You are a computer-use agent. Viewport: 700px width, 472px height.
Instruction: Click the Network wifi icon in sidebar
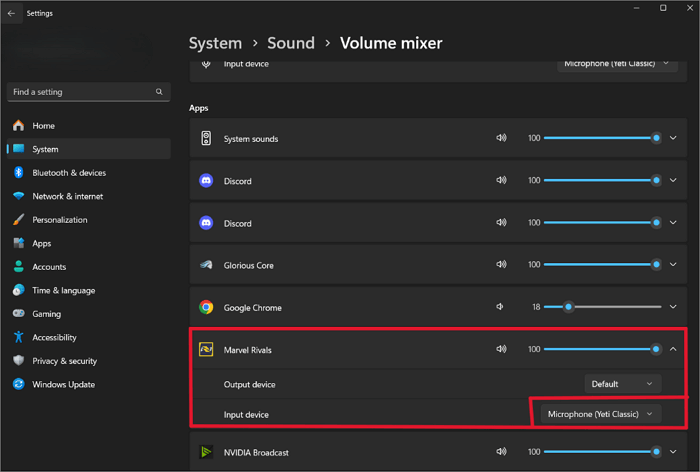click(x=18, y=196)
